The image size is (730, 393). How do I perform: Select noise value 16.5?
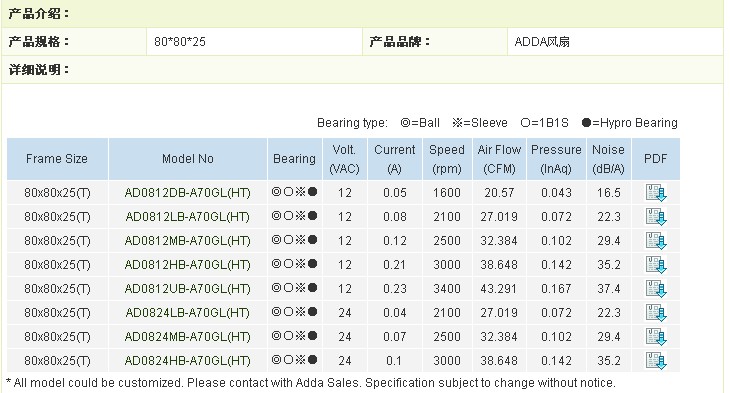(x=609, y=193)
